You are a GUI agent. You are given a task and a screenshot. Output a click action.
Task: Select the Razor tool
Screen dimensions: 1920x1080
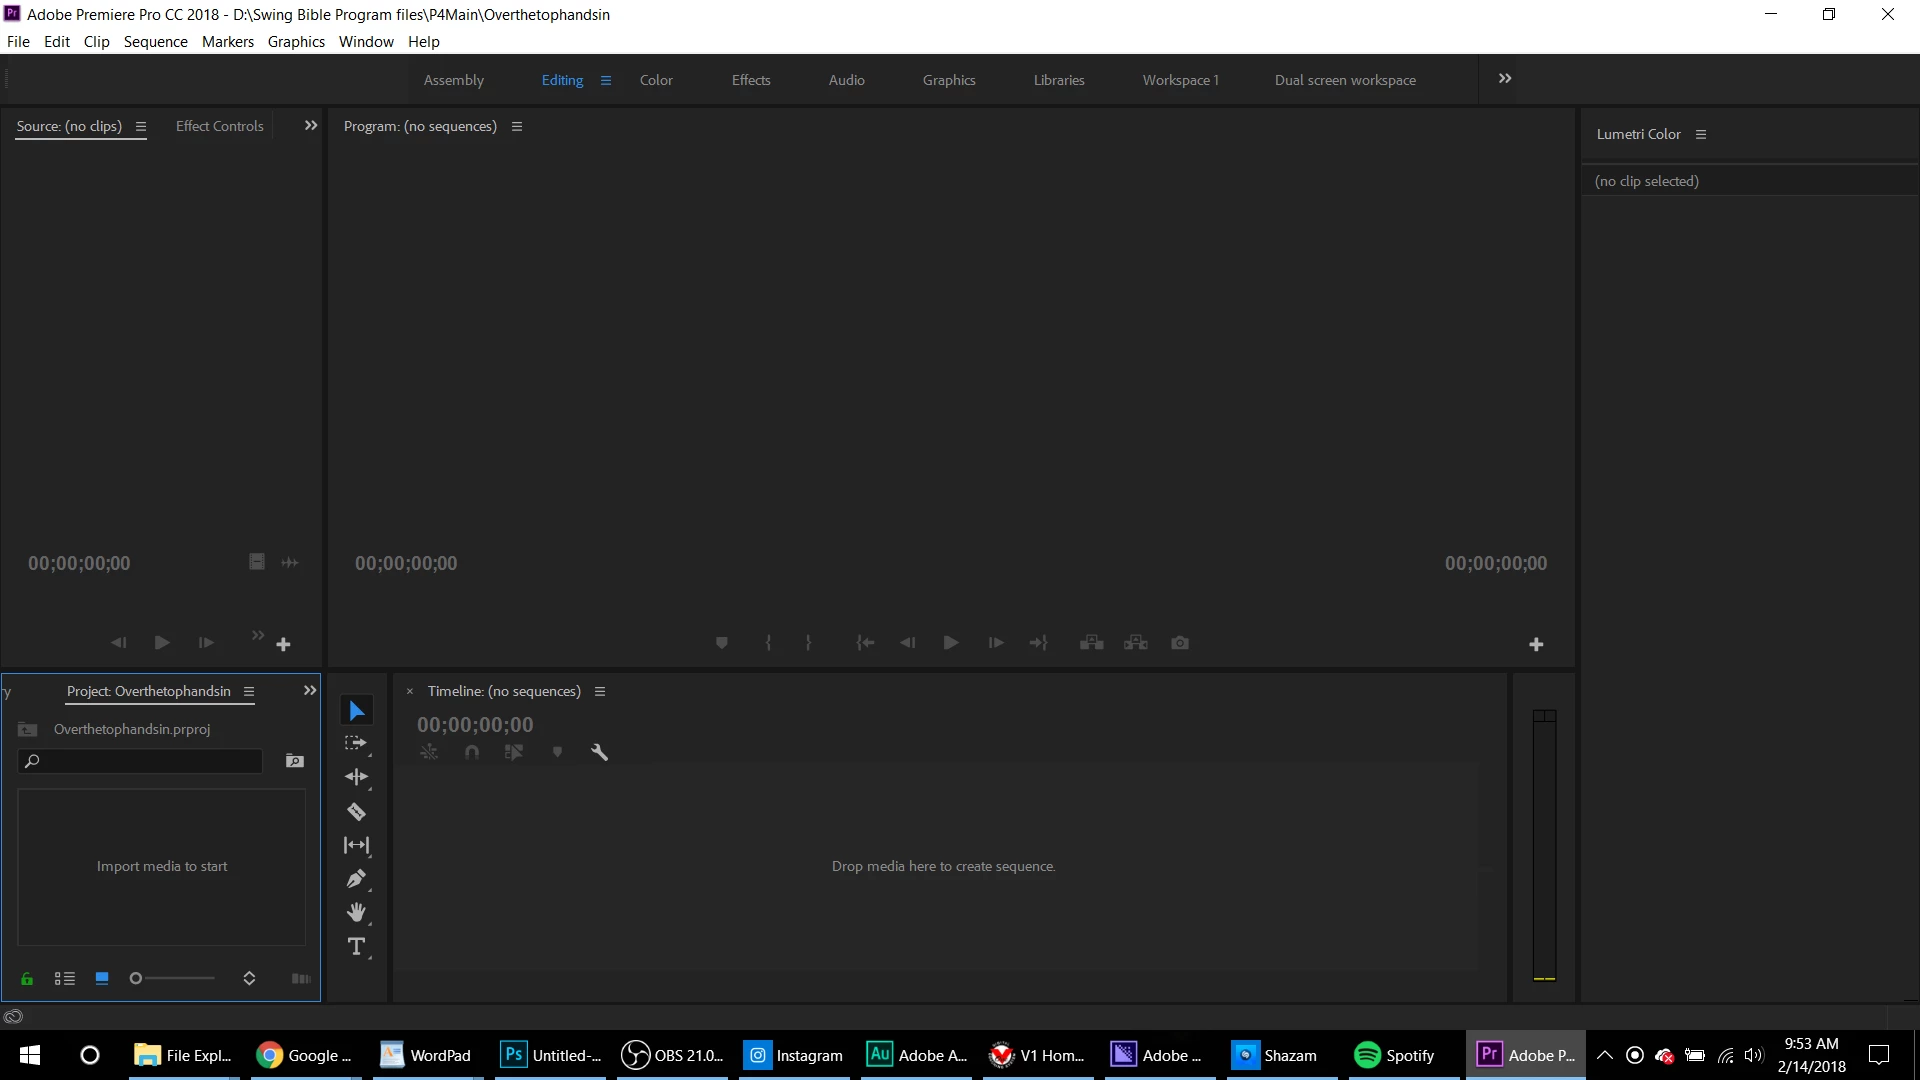pyautogui.click(x=356, y=811)
